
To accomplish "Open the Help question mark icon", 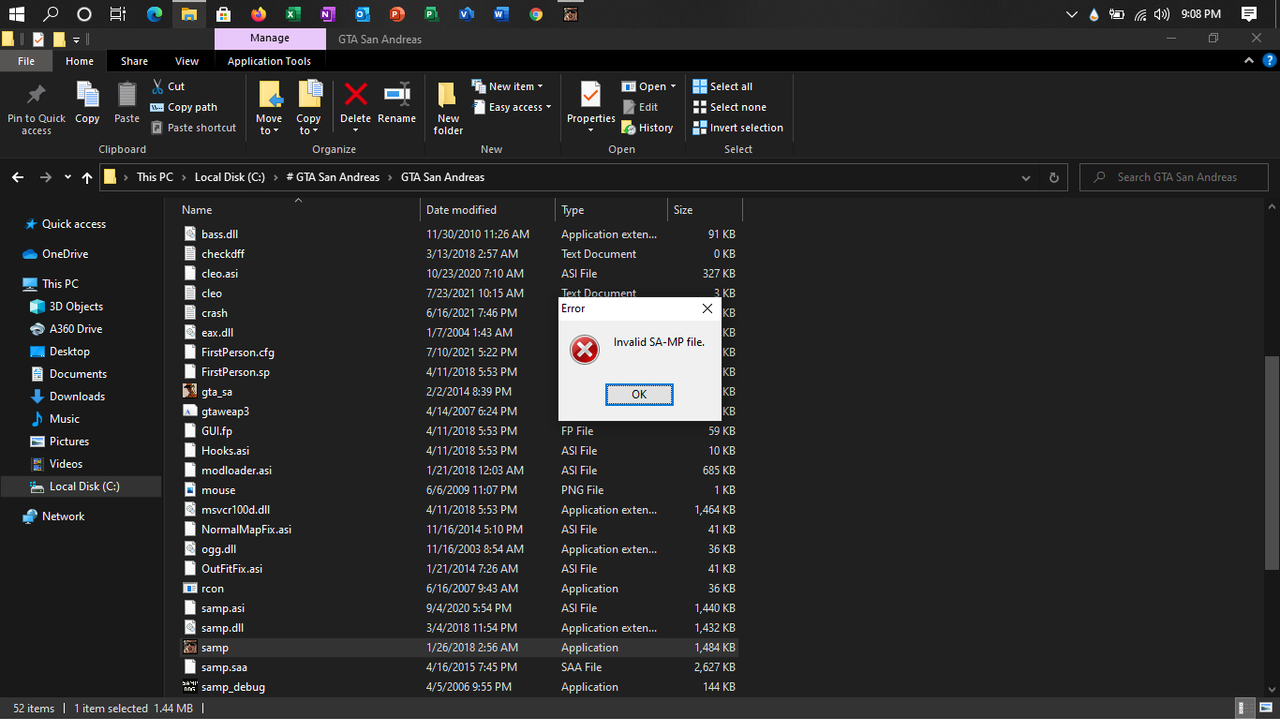I will [x=1270, y=61].
